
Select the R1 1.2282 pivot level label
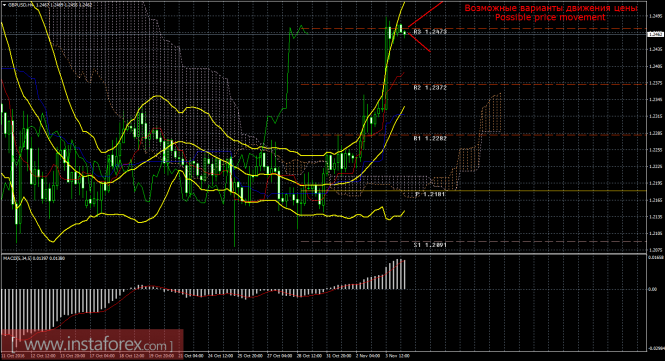pyautogui.click(x=430, y=138)
